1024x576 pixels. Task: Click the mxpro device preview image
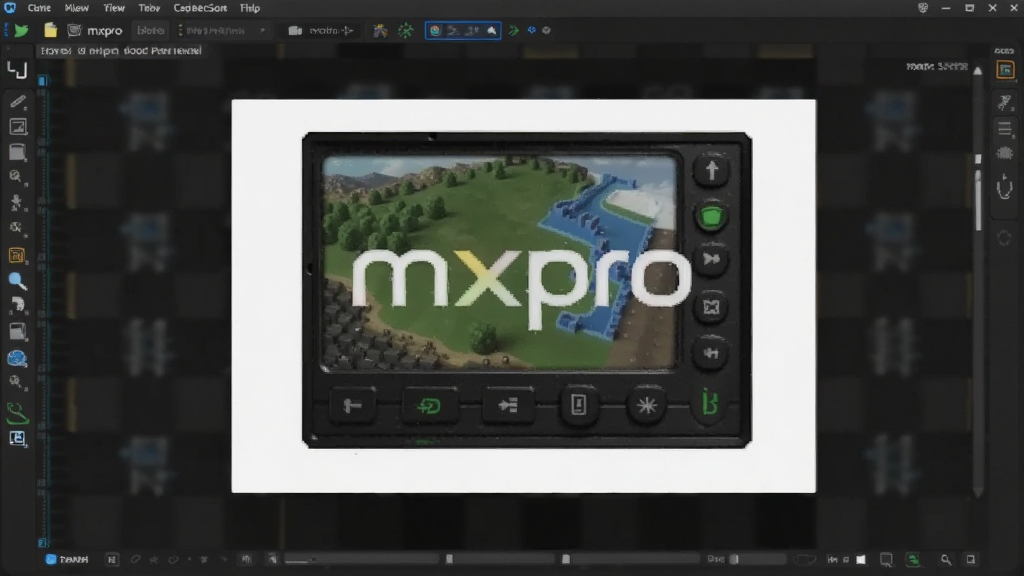(526, 290)
